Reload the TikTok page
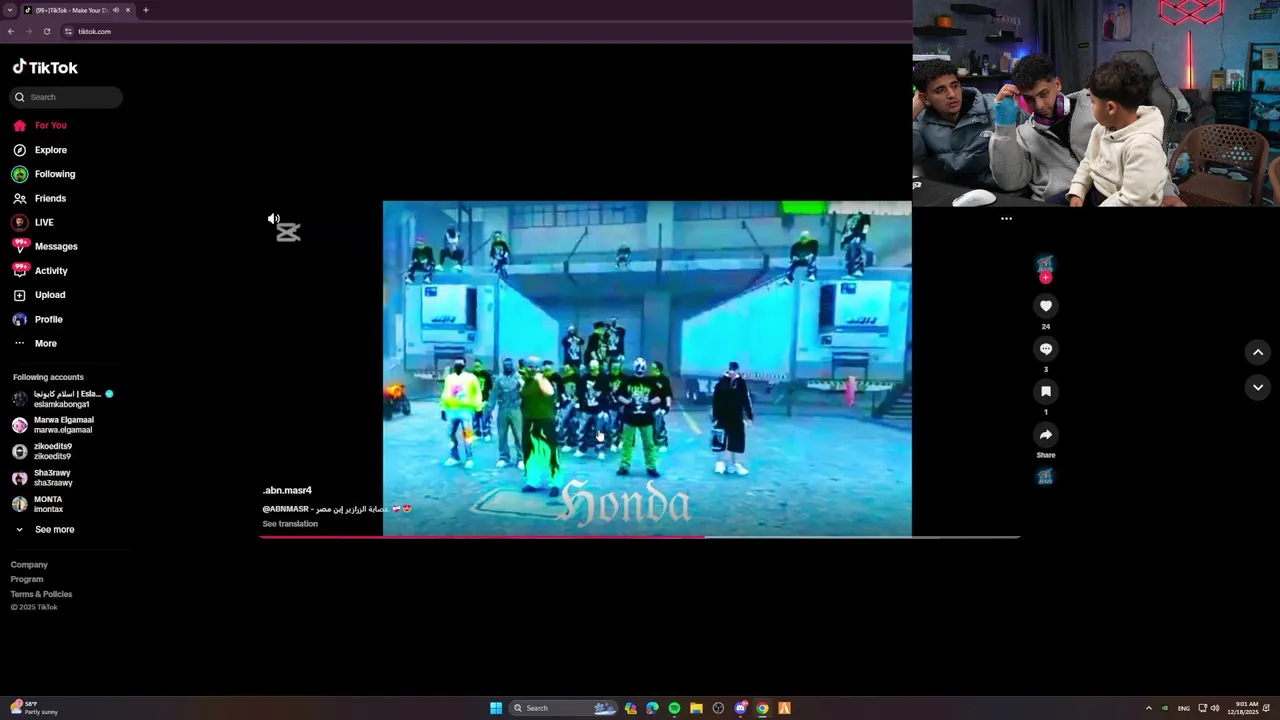1280x720 pixels. pos(47,31)
